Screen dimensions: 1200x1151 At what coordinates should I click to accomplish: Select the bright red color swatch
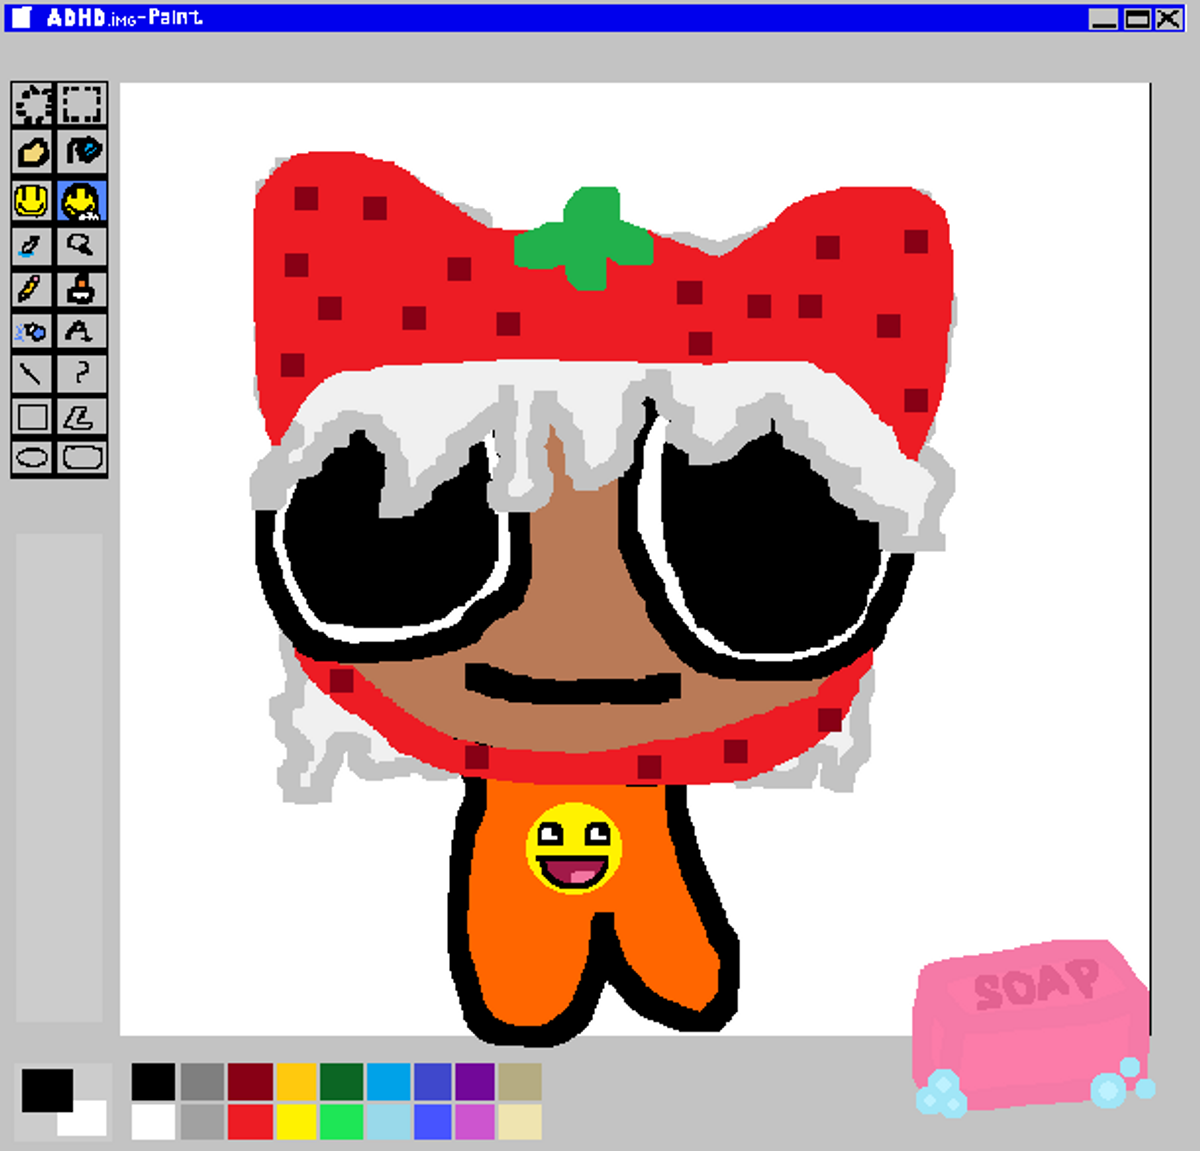tap(250, 1121)
